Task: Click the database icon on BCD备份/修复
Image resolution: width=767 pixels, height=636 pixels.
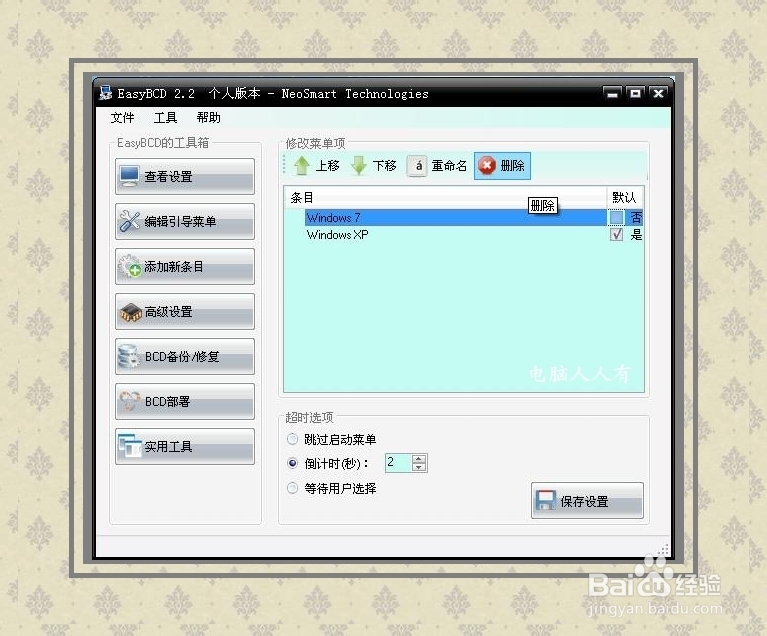Action: 129,356
